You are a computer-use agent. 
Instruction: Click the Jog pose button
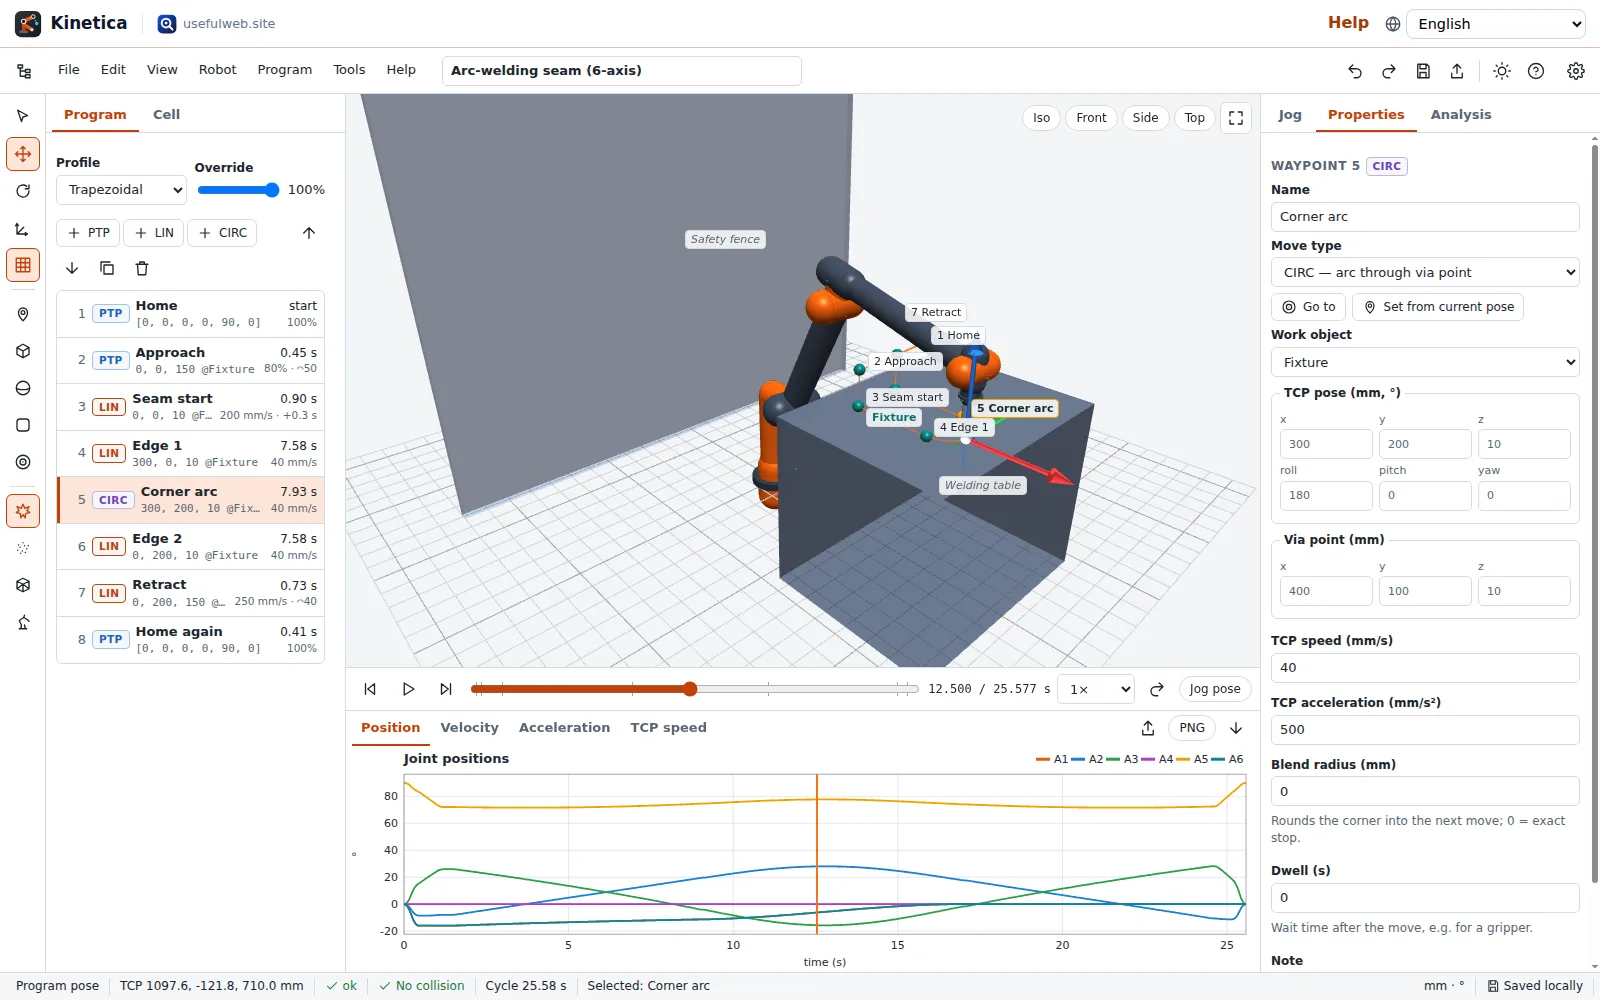[1215, 689]
